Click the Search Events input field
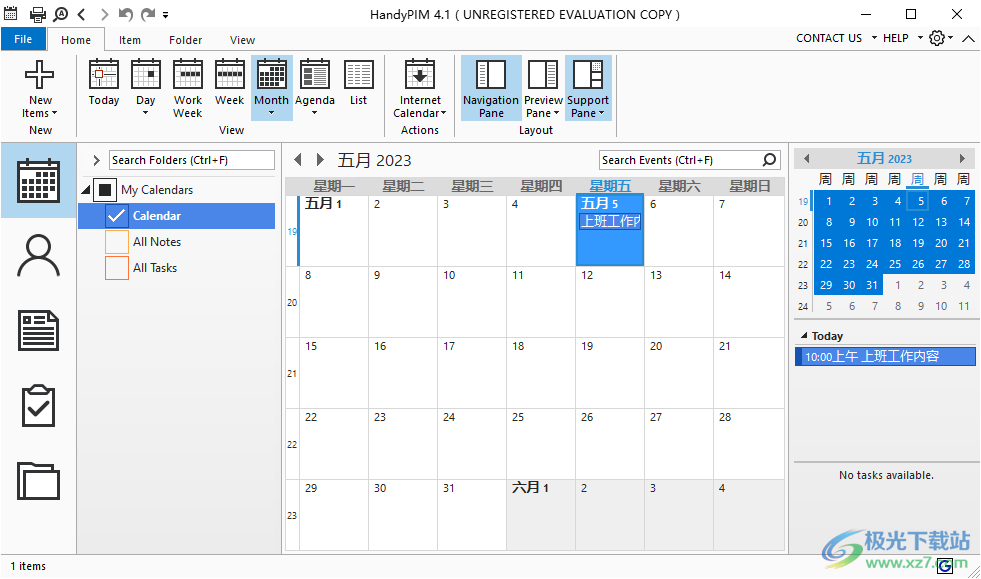The image size is (981, 579). tap(680, 160)
